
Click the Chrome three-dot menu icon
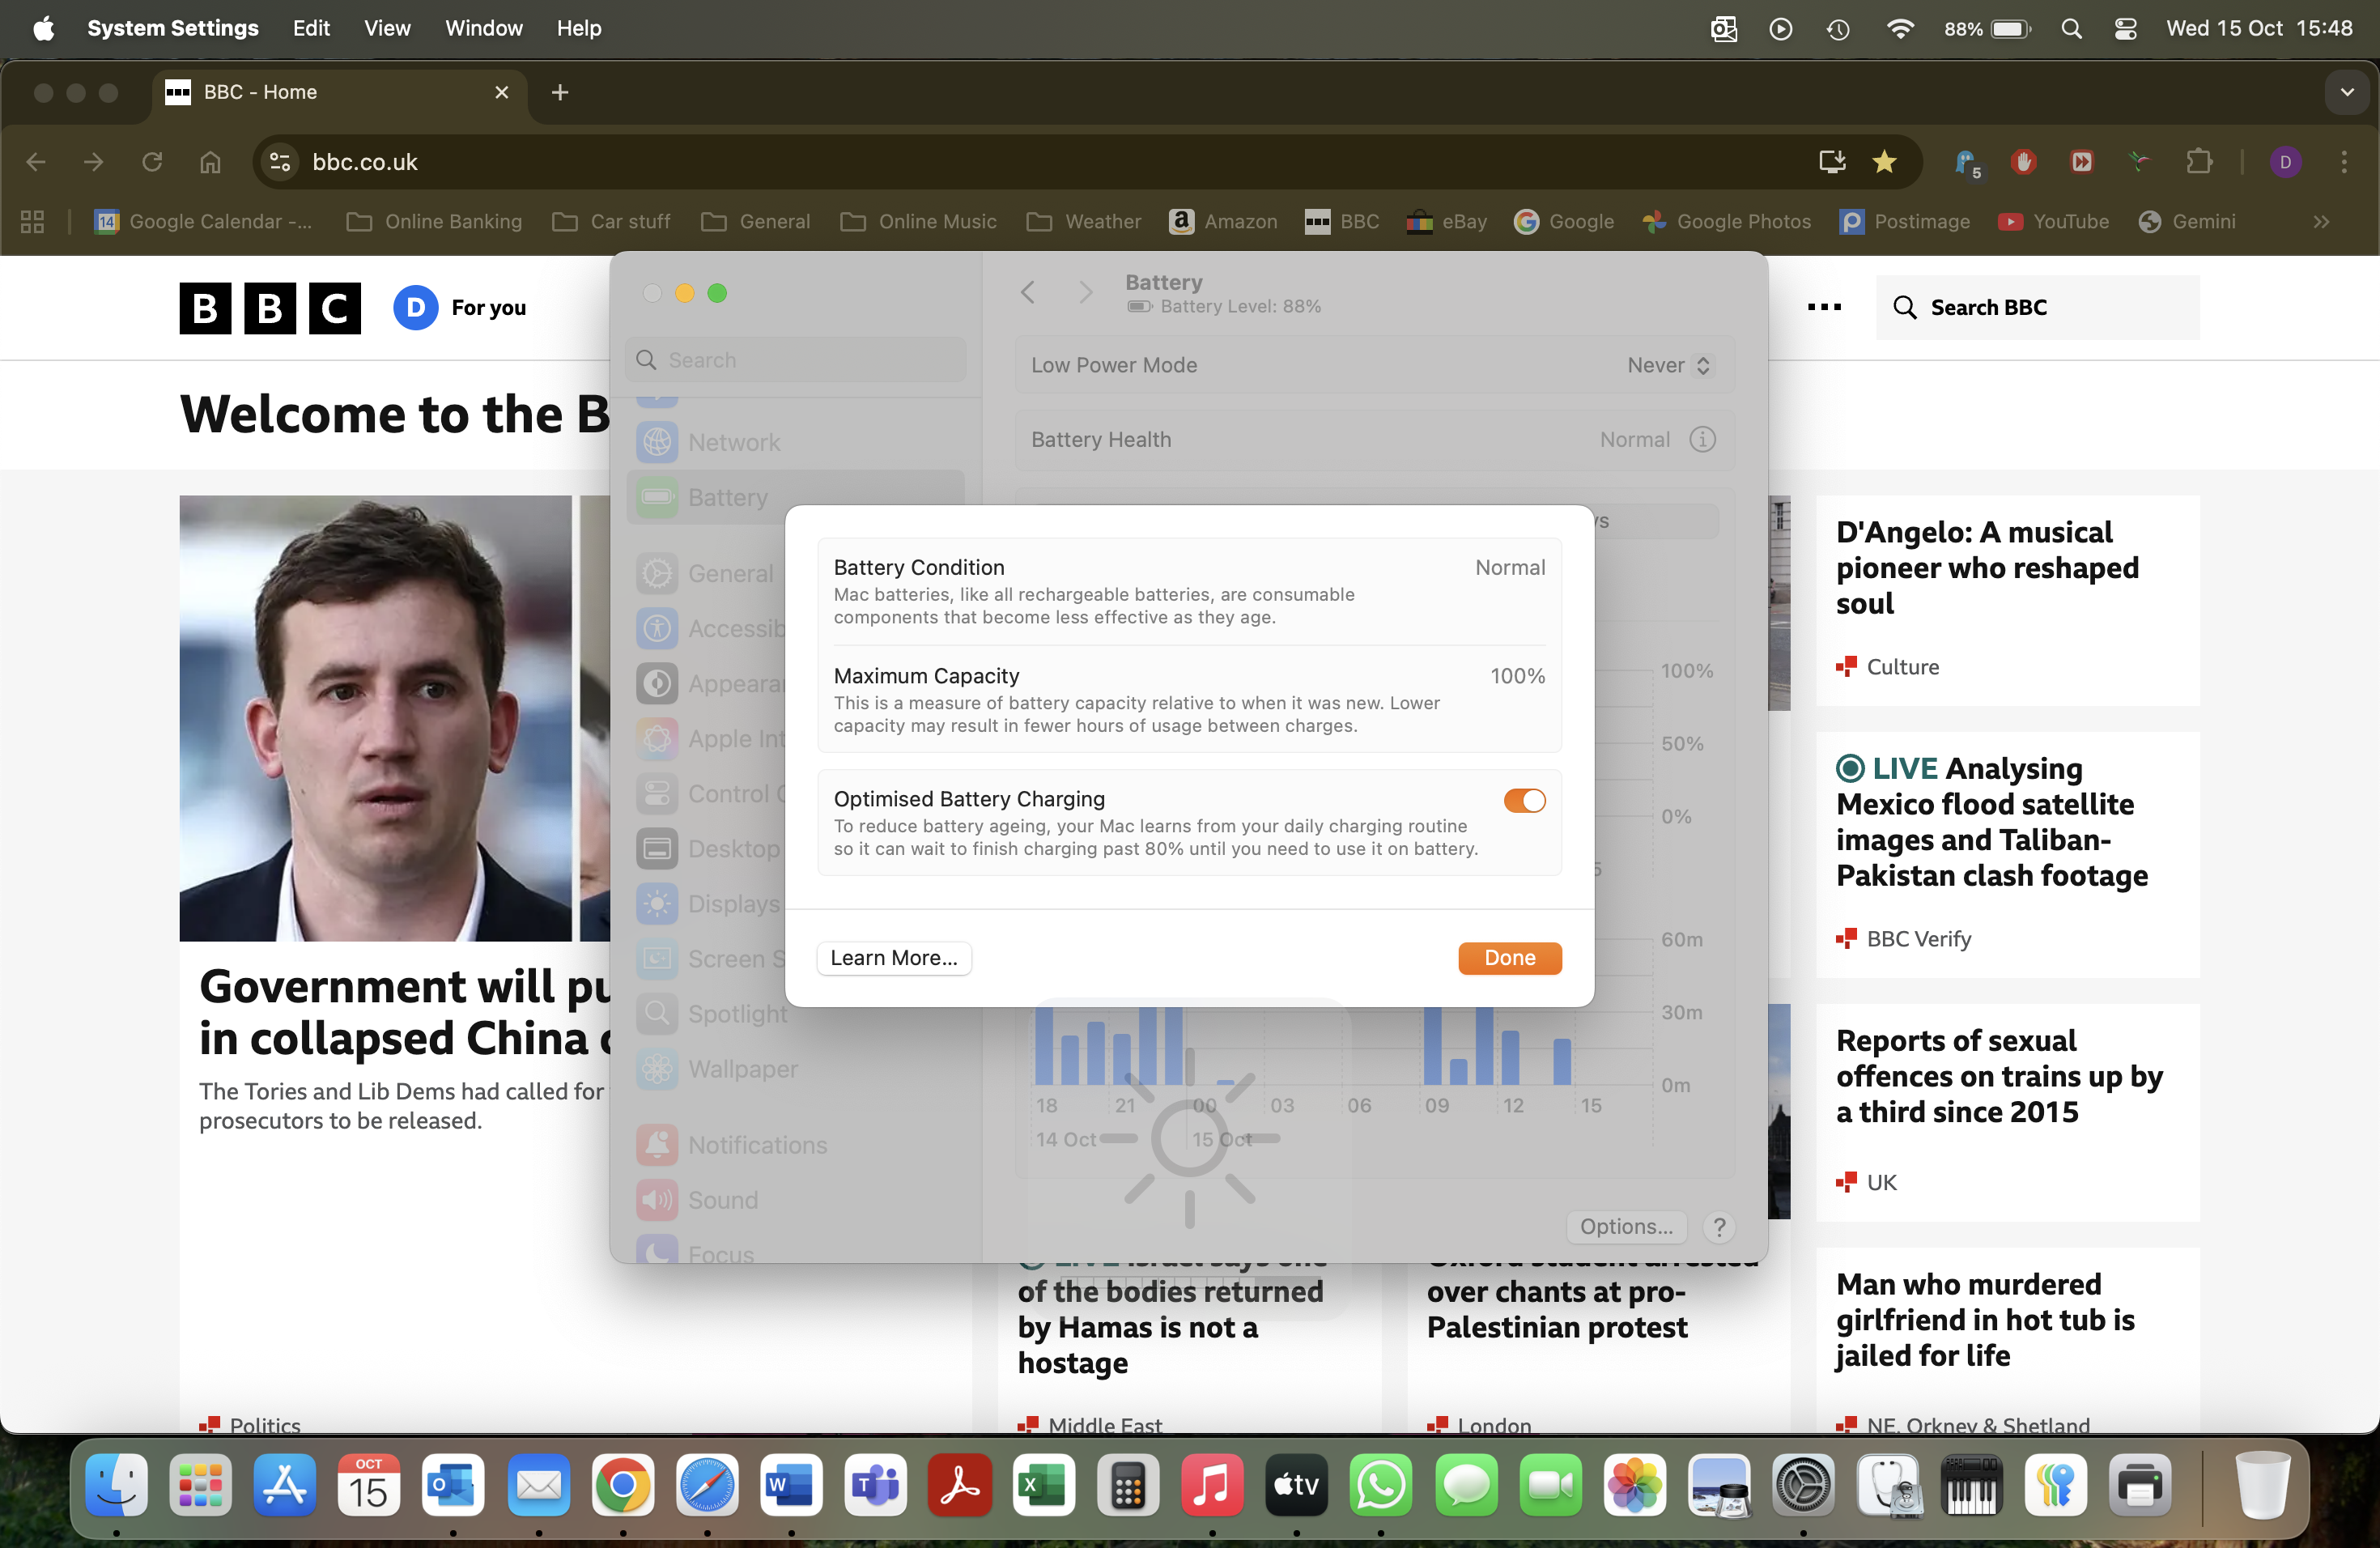(x=2343, y=162)
